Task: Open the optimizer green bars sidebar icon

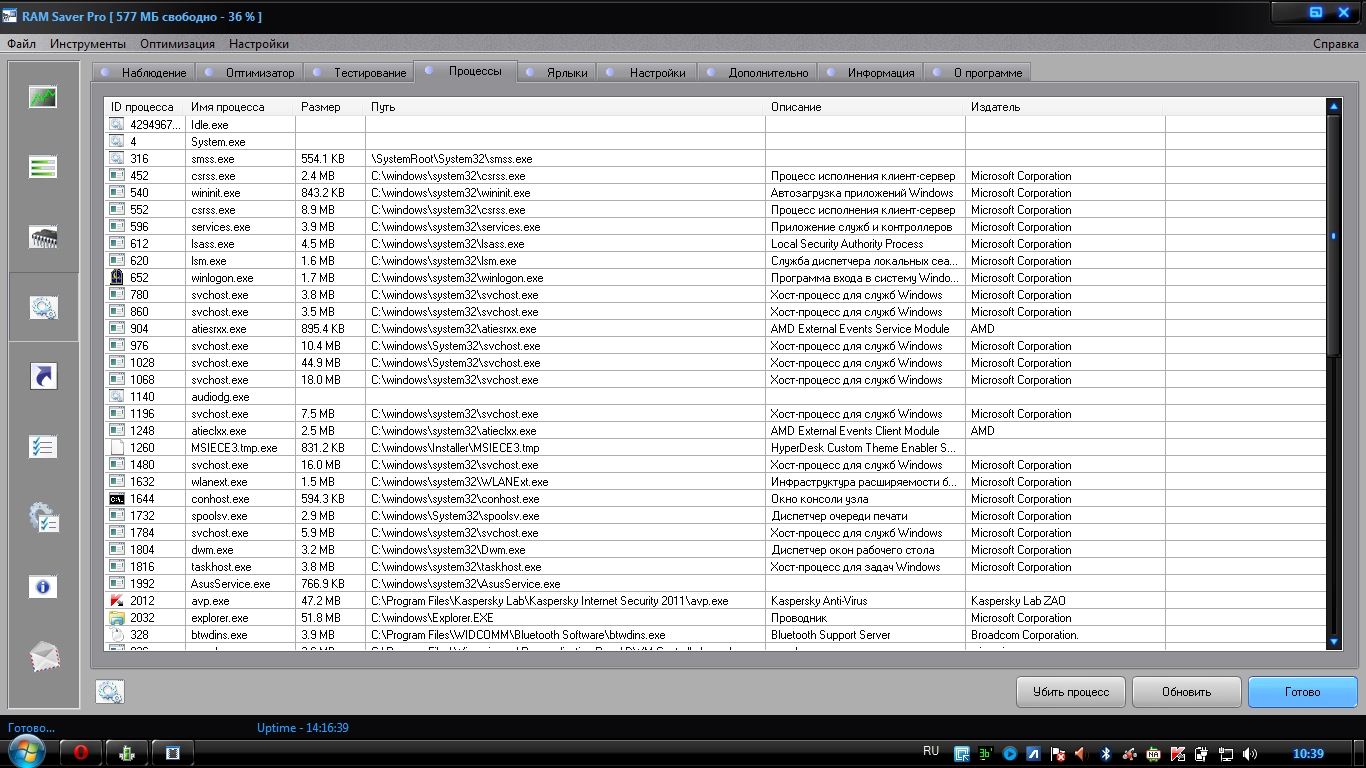Action: tap(43, 167)
